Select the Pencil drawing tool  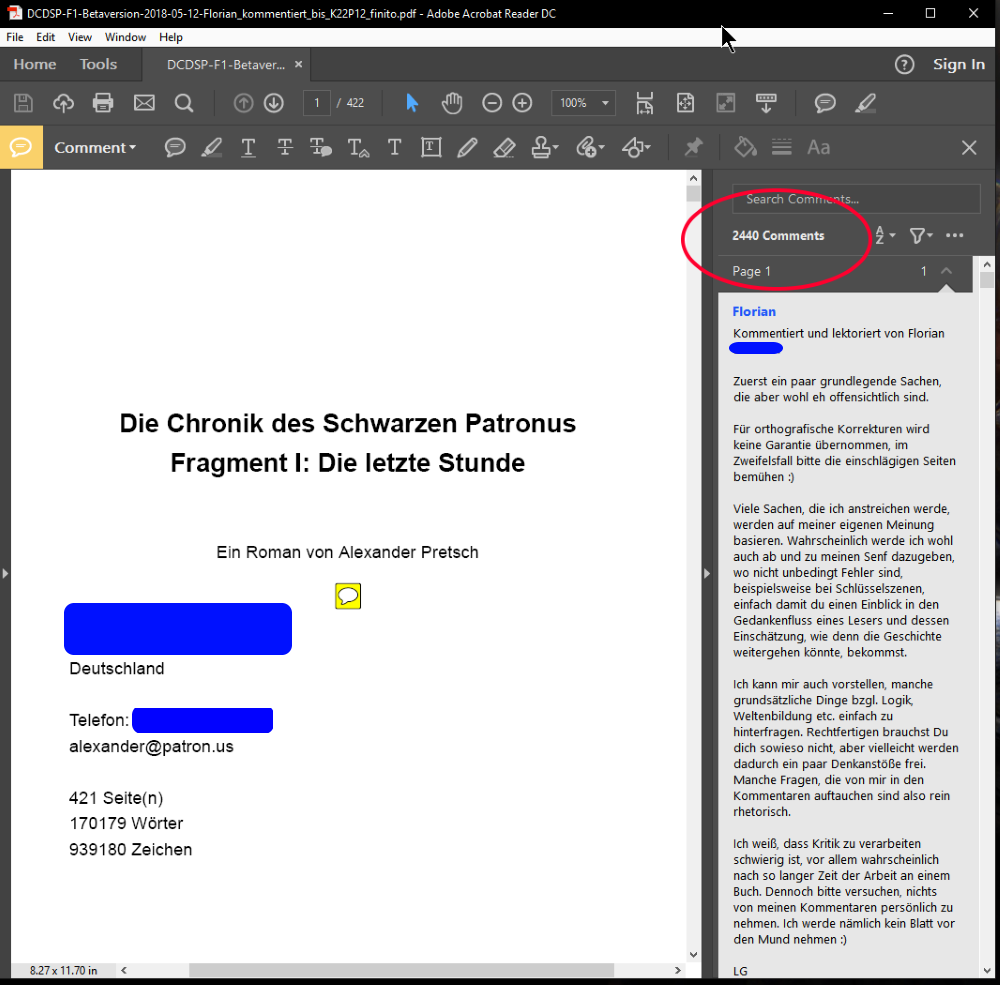467,148
